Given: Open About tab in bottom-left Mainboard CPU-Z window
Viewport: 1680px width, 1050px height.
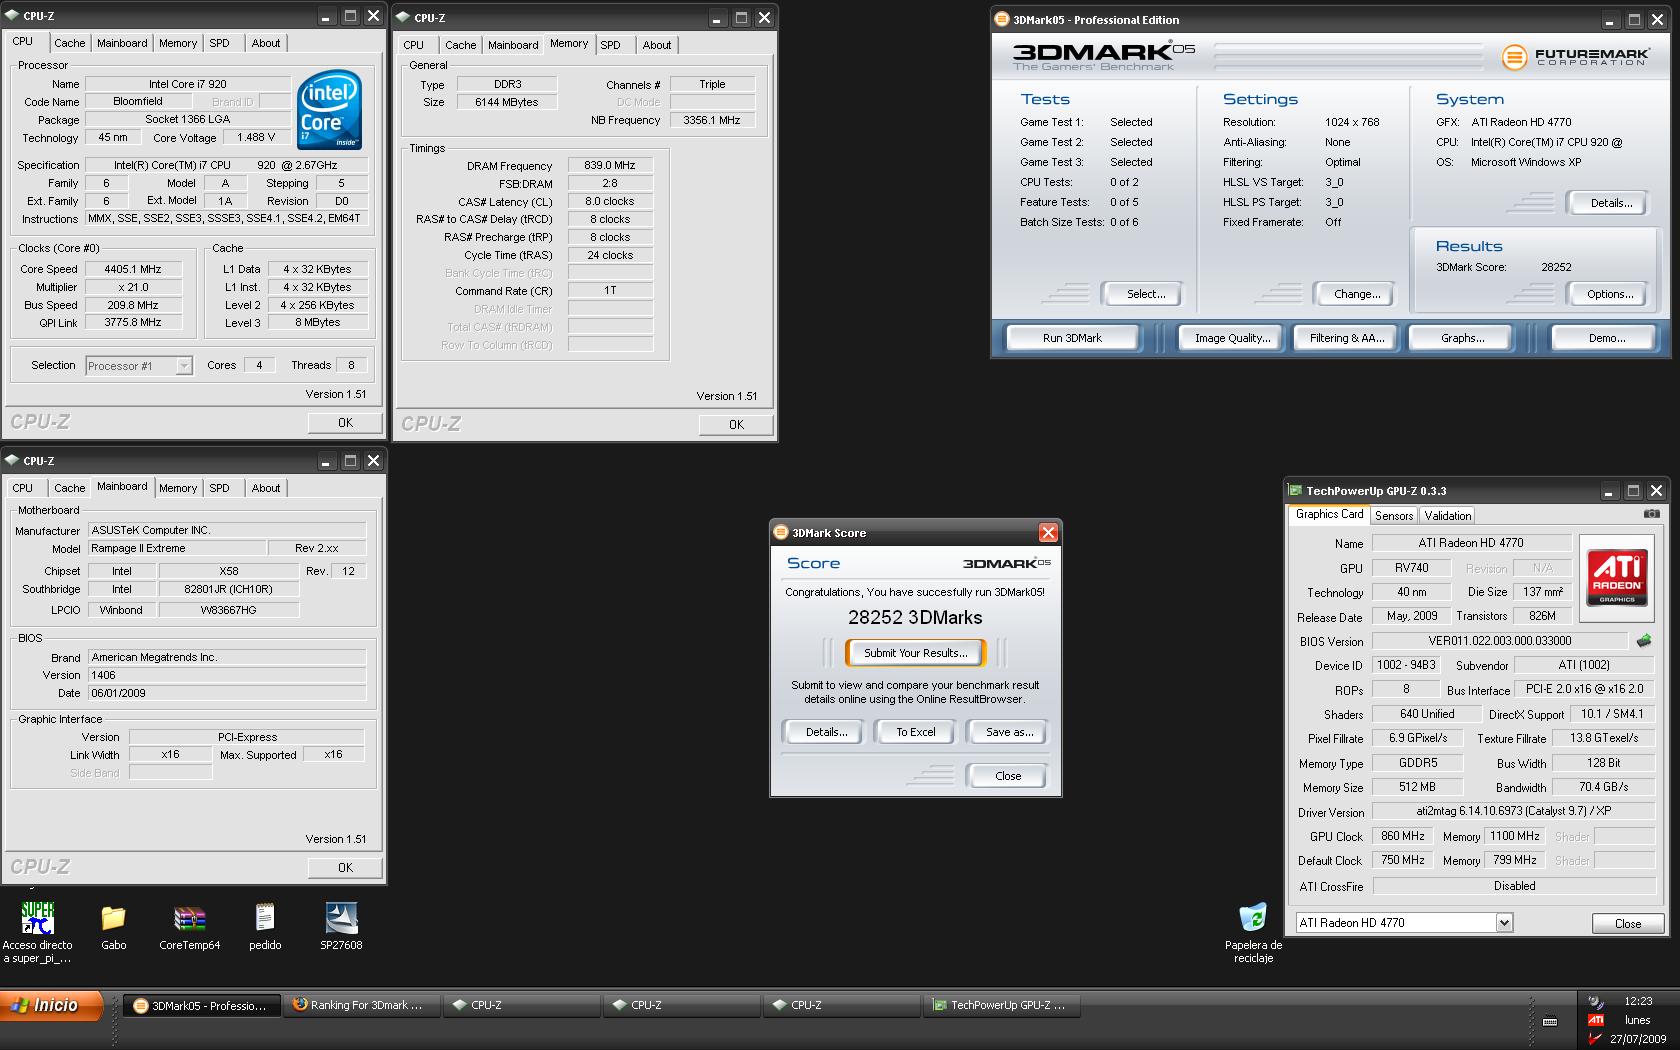Looking at the screenshot, I should click(x=266, y=488).
